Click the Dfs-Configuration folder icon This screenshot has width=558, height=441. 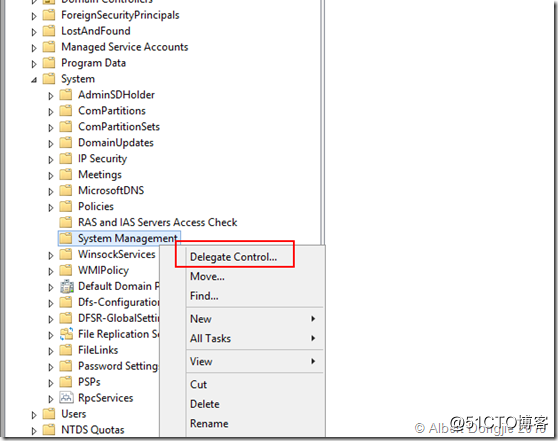pos(65,302)
